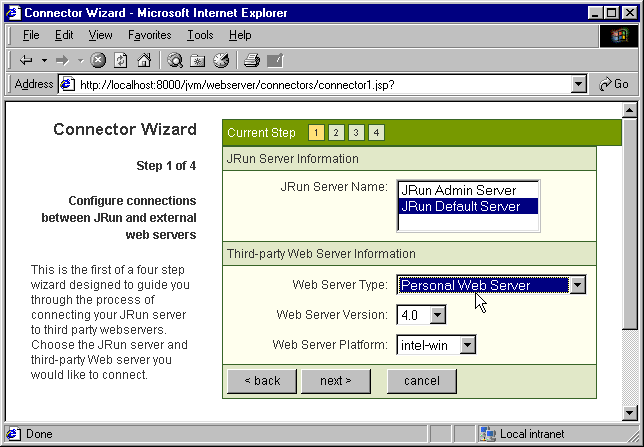Viewport: 644px width, 447px height.
Task: Click the page scrollbar up arrow
Action: (x=630, y=110)
